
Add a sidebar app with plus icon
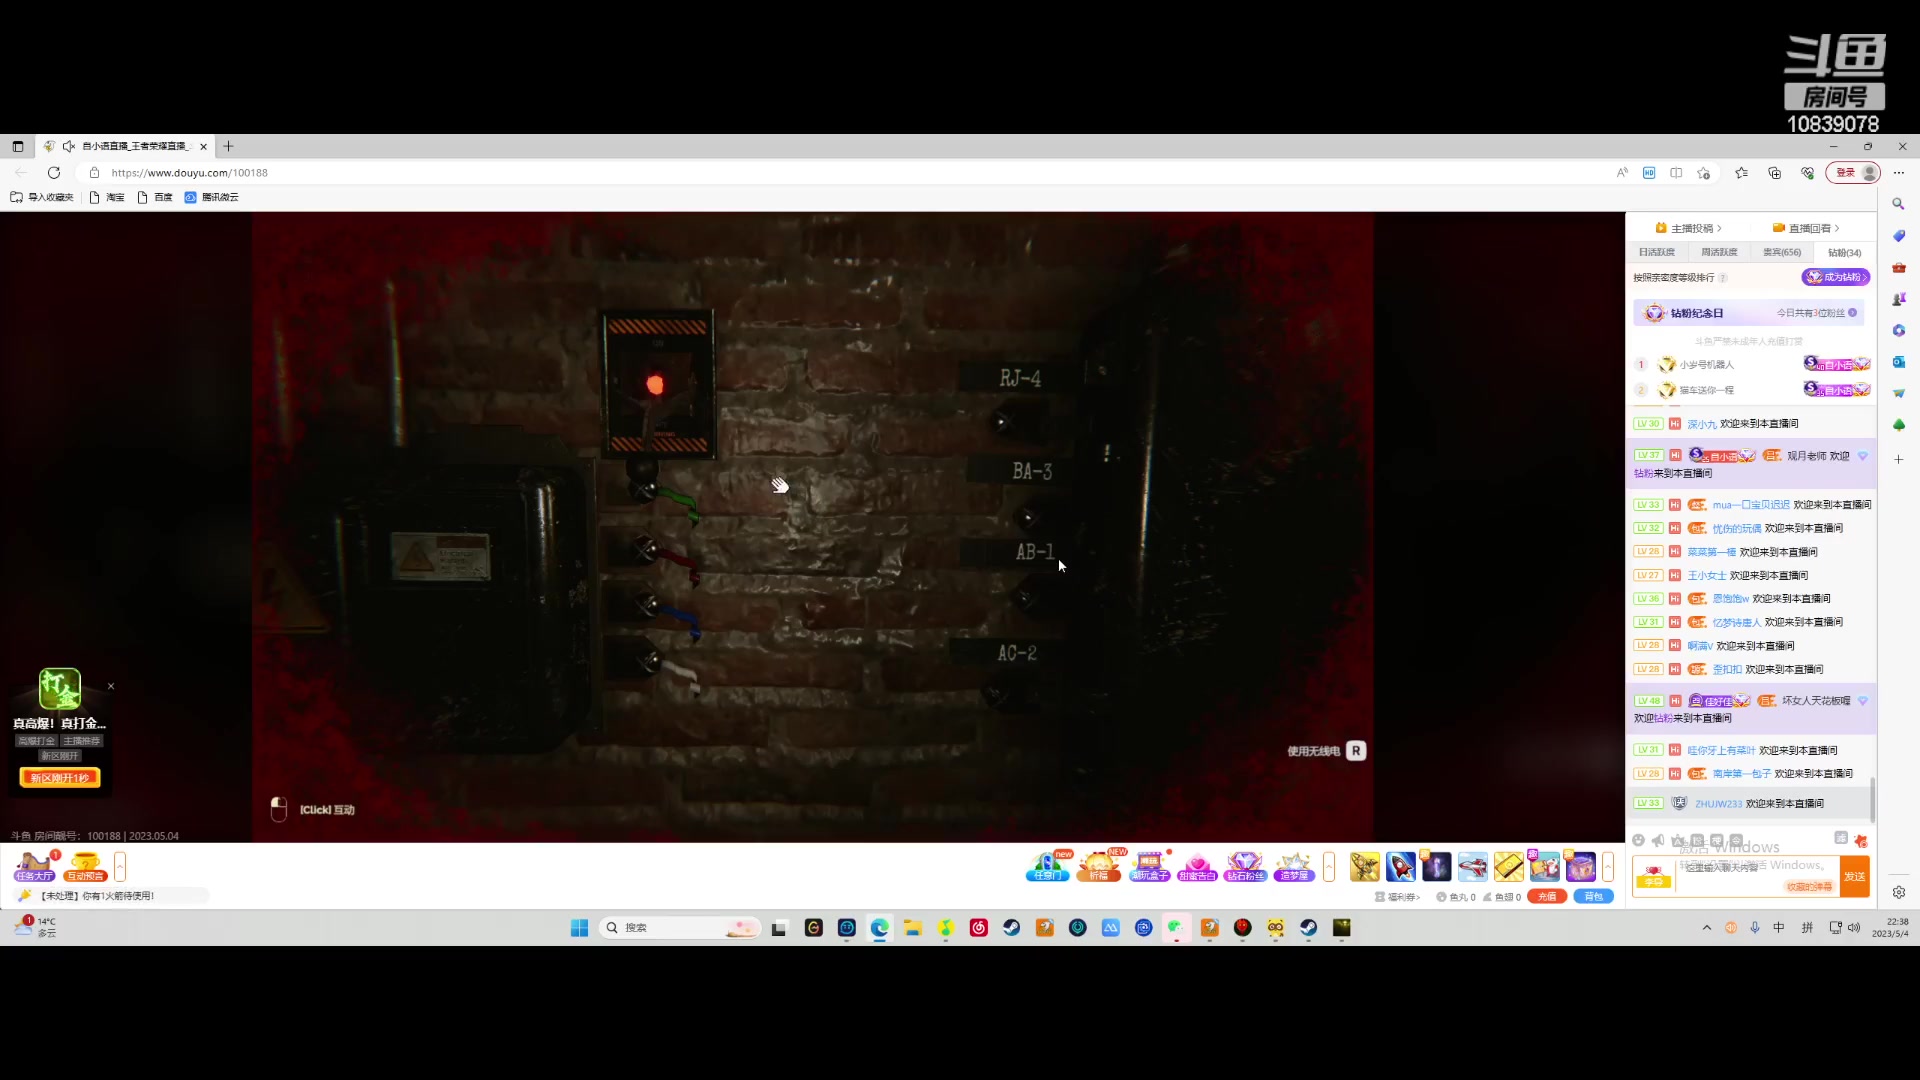[x=1898, y=459]
